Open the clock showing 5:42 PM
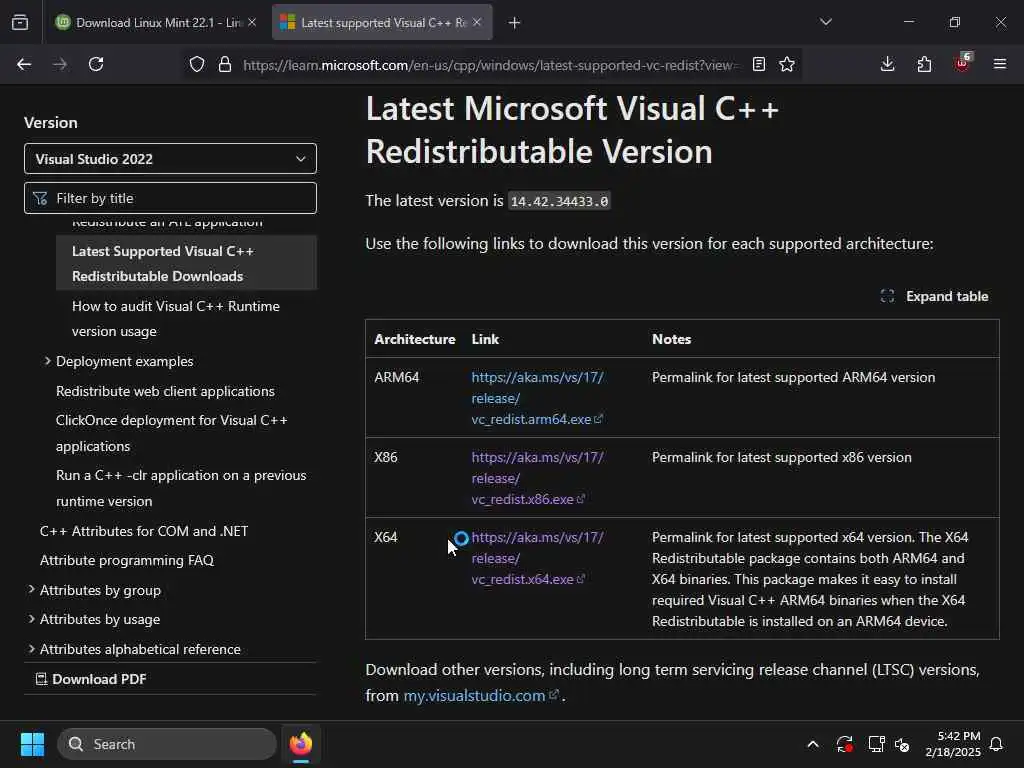Viewport: 1024px width, 768px height. click(x=953, y=744)
